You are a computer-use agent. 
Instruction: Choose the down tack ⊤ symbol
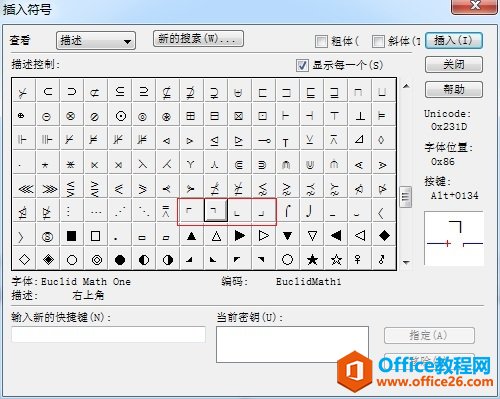[x=336, y=115]
